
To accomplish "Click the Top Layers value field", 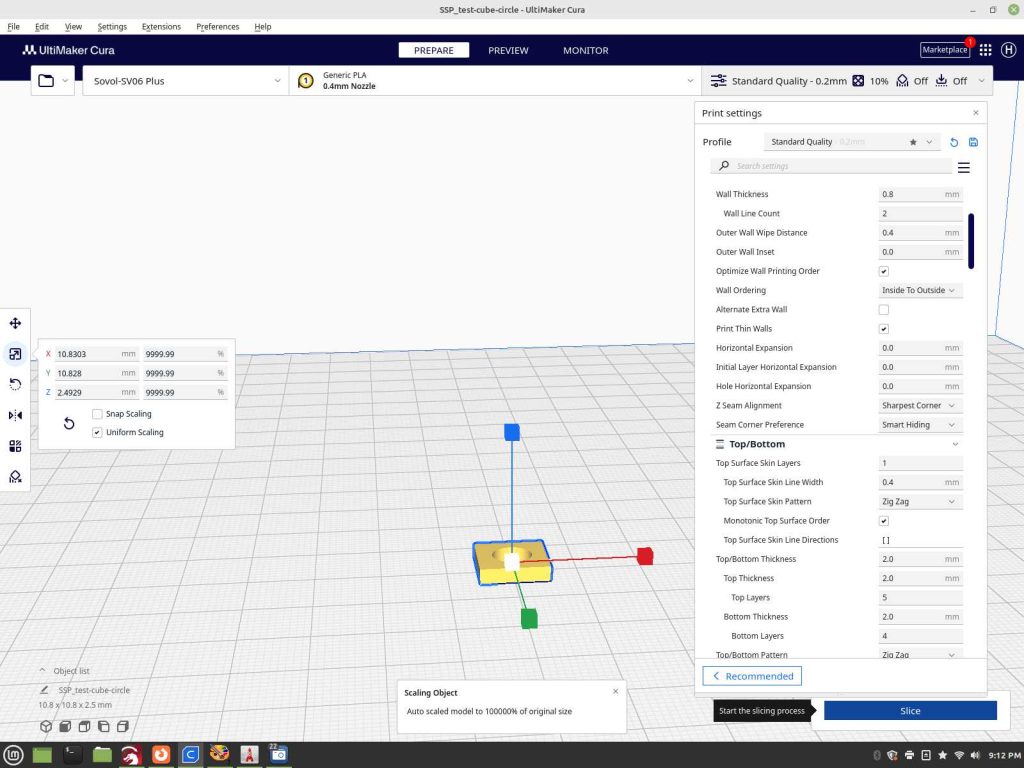I will tap(920, 598).
